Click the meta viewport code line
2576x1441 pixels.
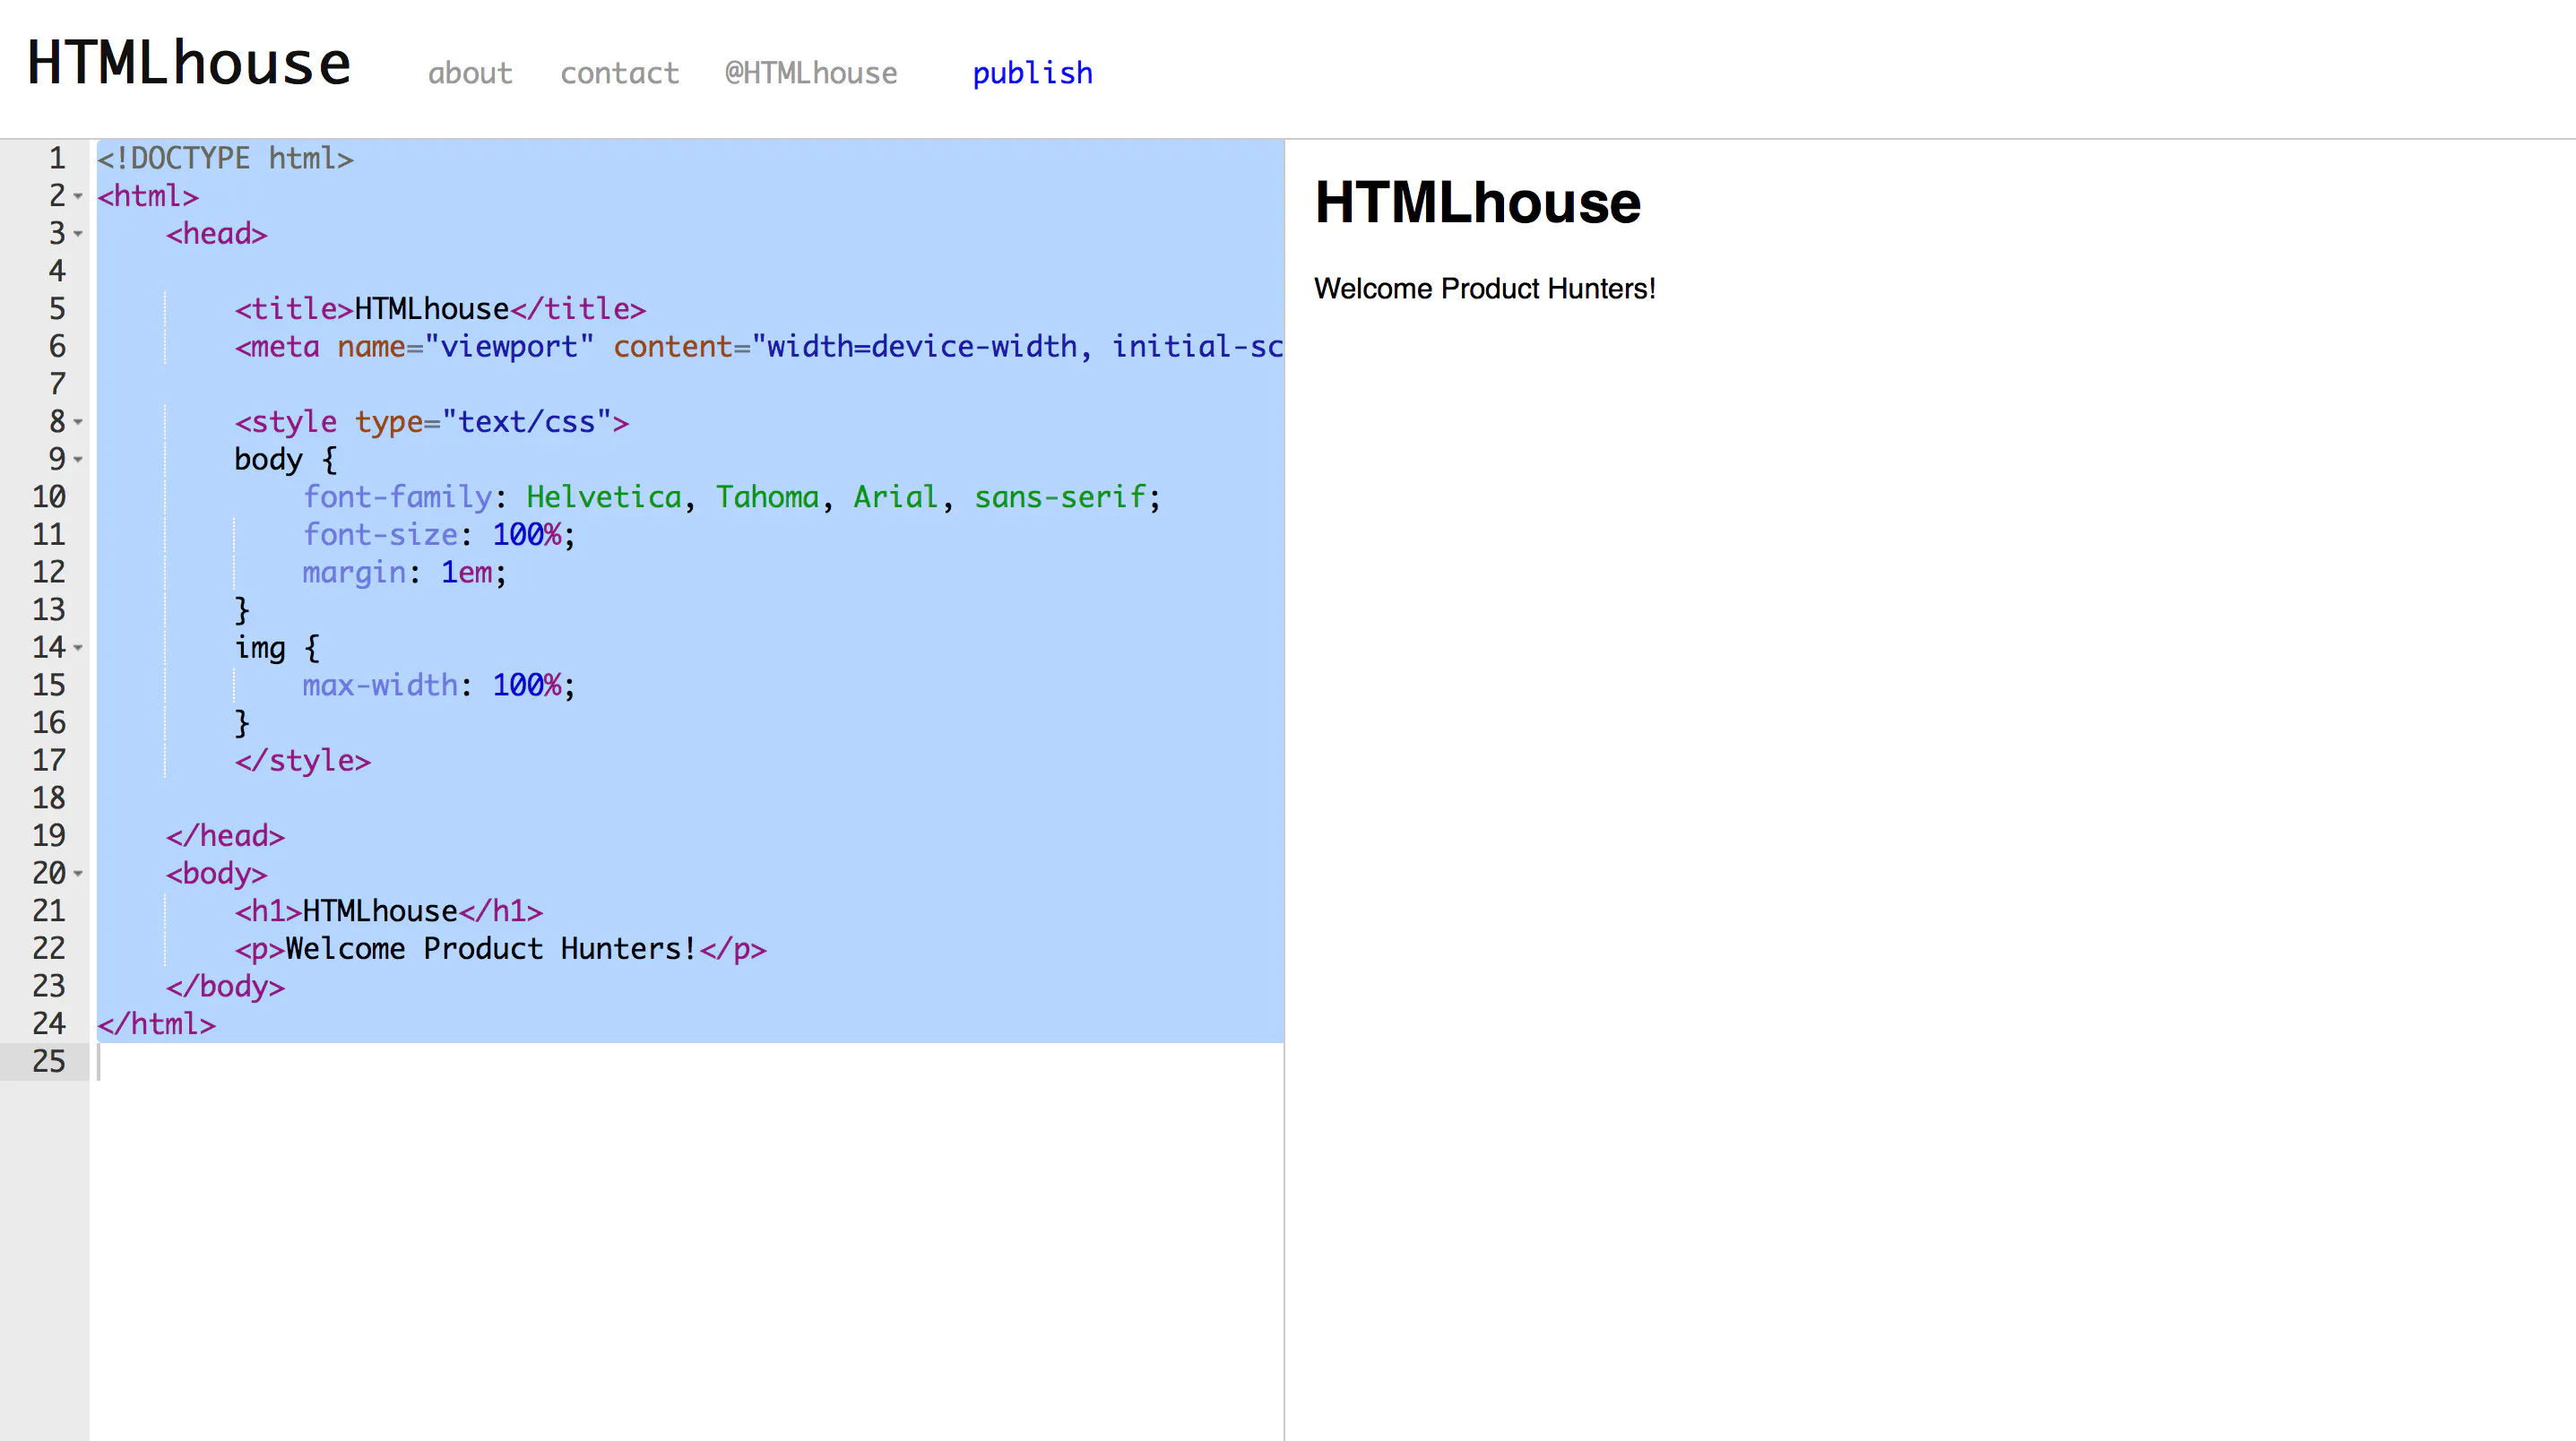pos(759,347)
